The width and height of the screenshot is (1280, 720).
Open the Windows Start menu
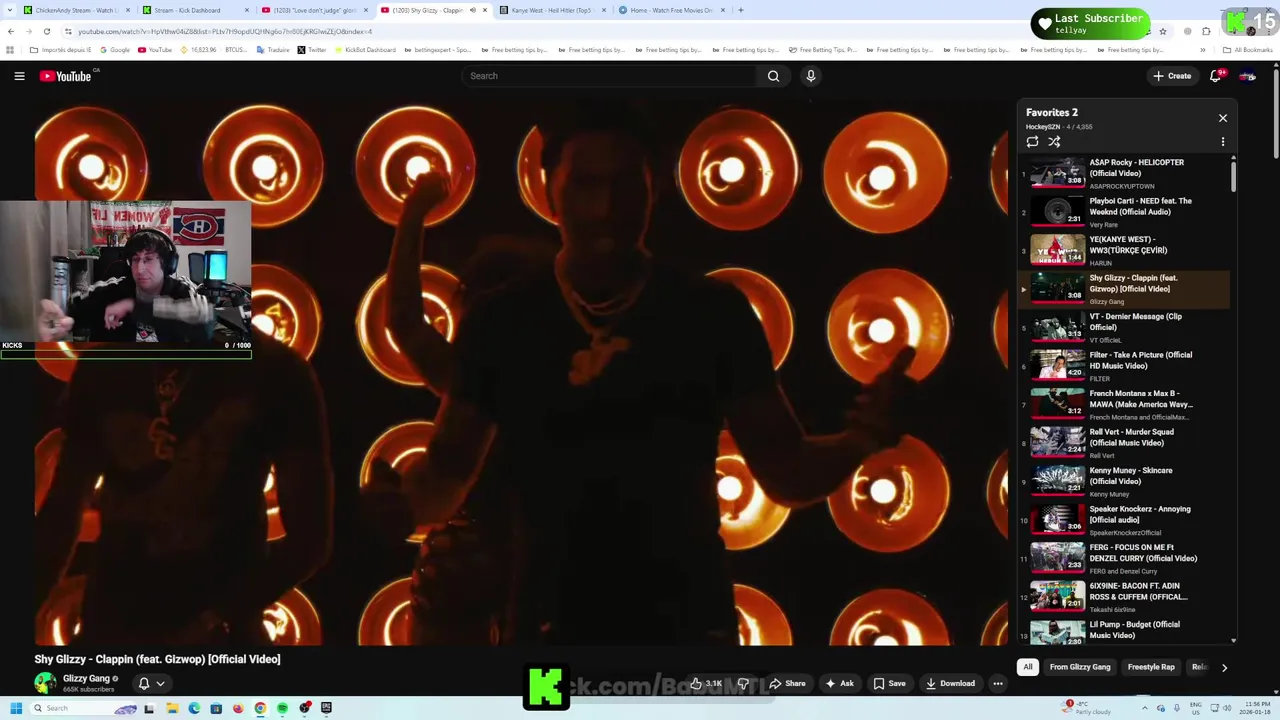(15, 708)
